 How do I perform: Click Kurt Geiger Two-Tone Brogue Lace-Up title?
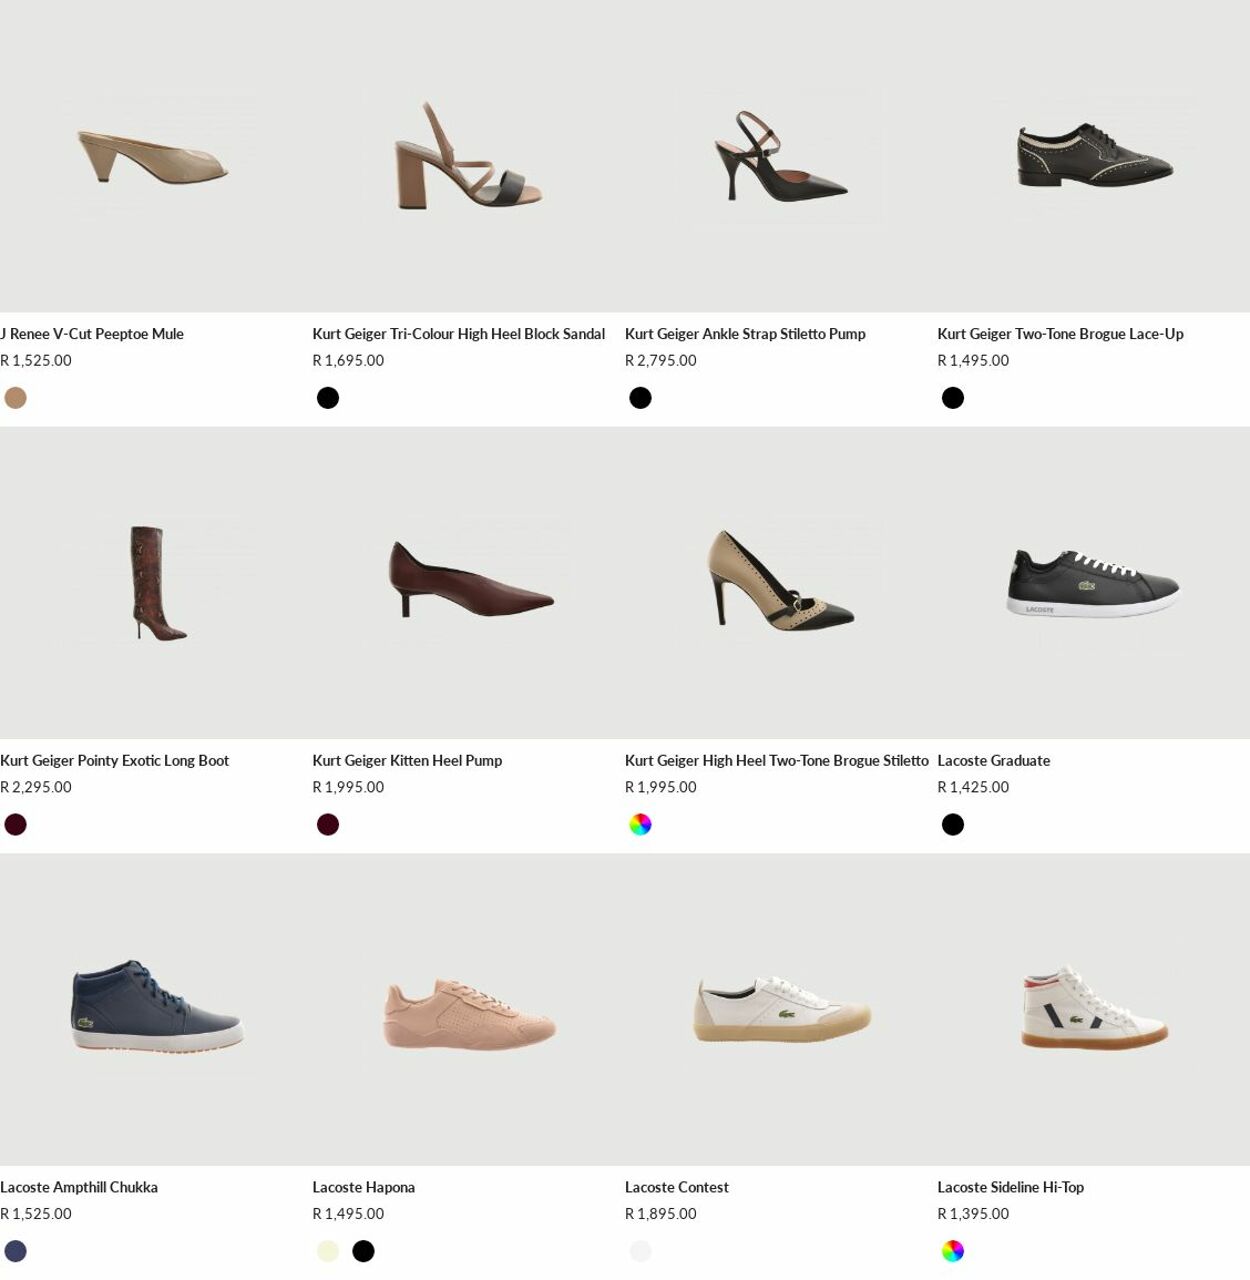tap(1060, 334)
